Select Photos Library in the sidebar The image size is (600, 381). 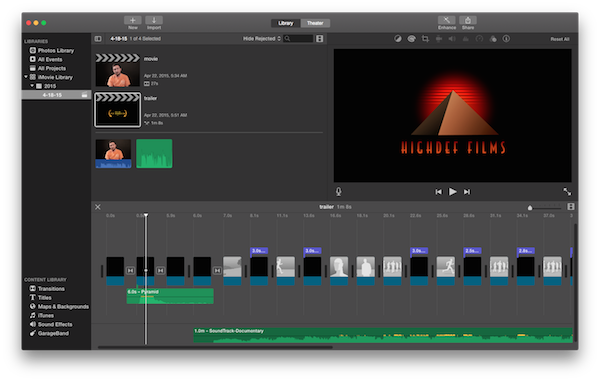pos(56,50)
